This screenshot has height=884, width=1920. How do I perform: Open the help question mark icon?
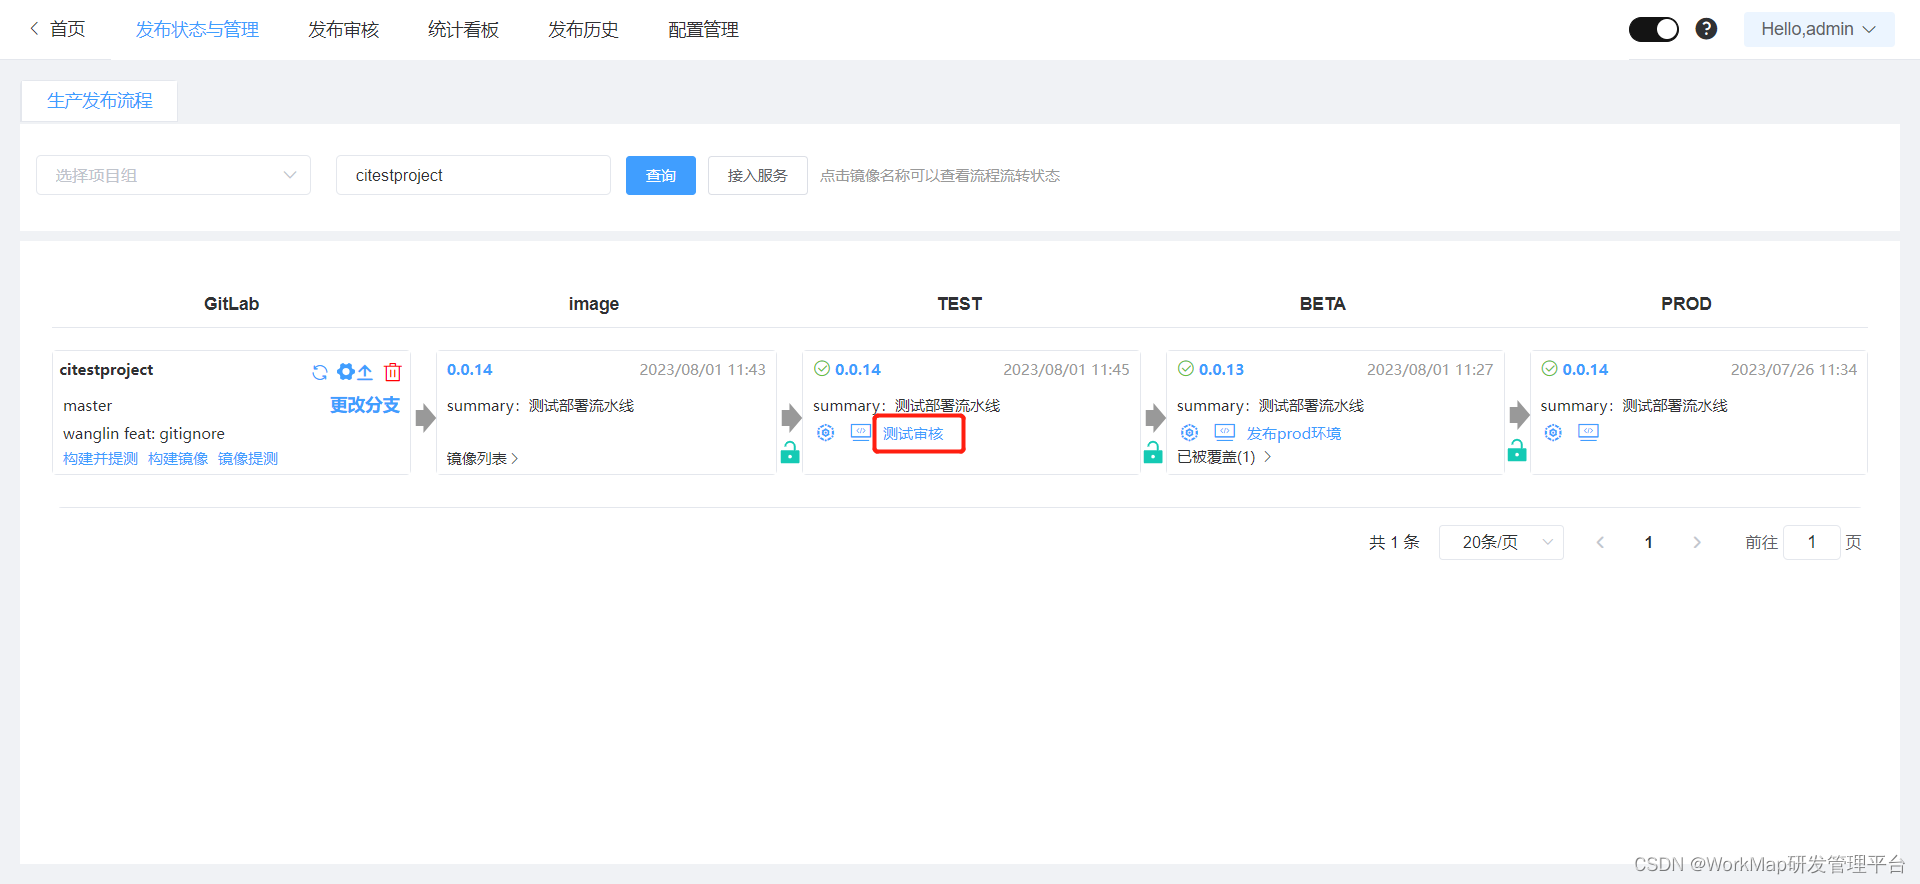point(1706,29)
